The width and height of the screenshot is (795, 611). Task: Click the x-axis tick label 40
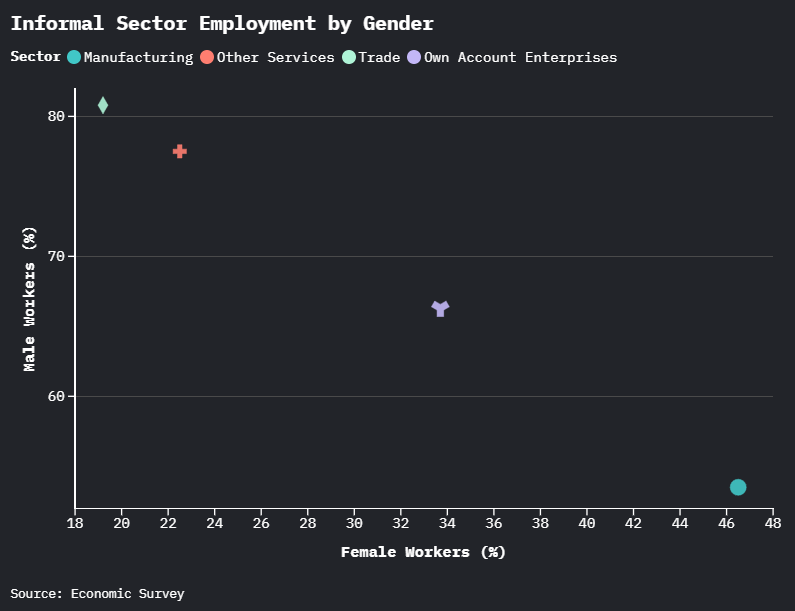587,523
